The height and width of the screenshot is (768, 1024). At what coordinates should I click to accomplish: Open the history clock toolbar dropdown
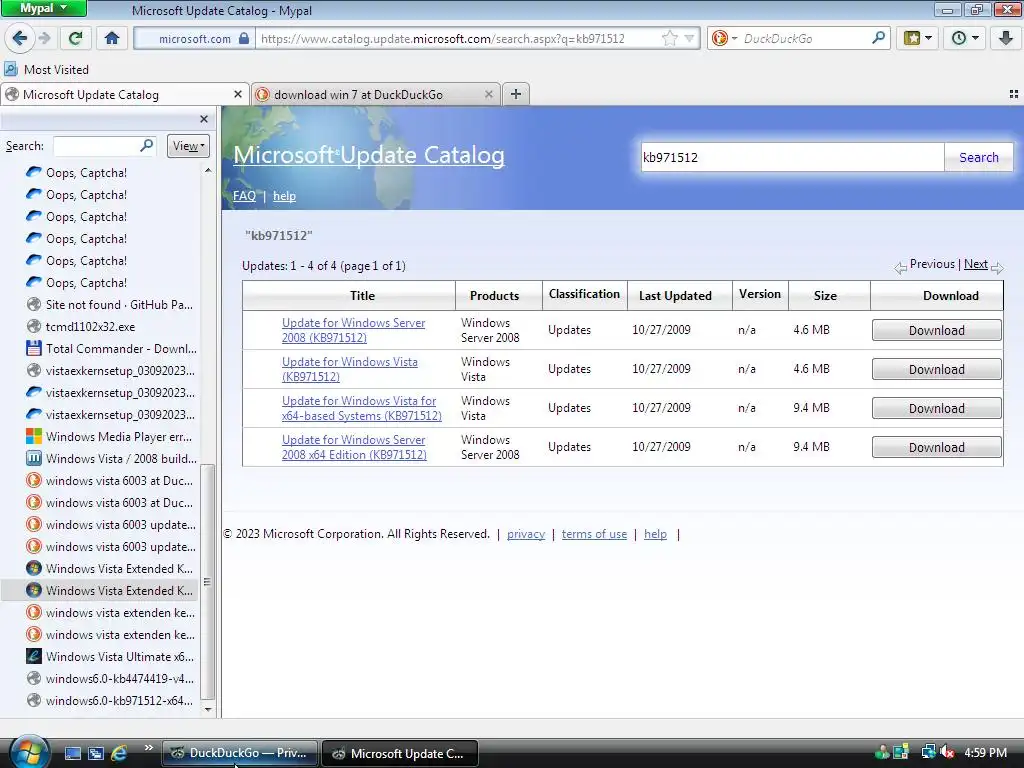tap(965, 38)
